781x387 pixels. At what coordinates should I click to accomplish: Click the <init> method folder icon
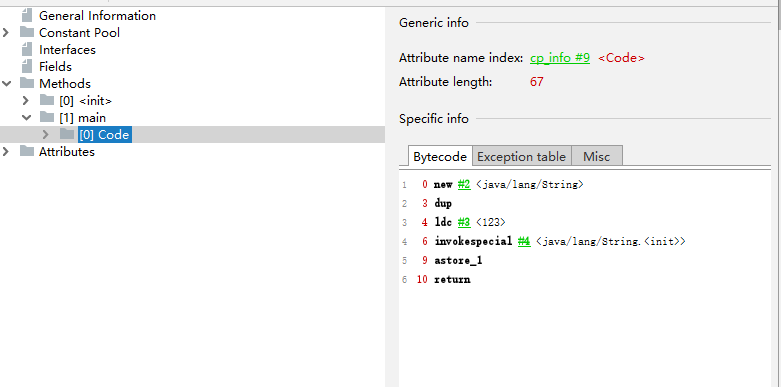click(x=47, y=100)
